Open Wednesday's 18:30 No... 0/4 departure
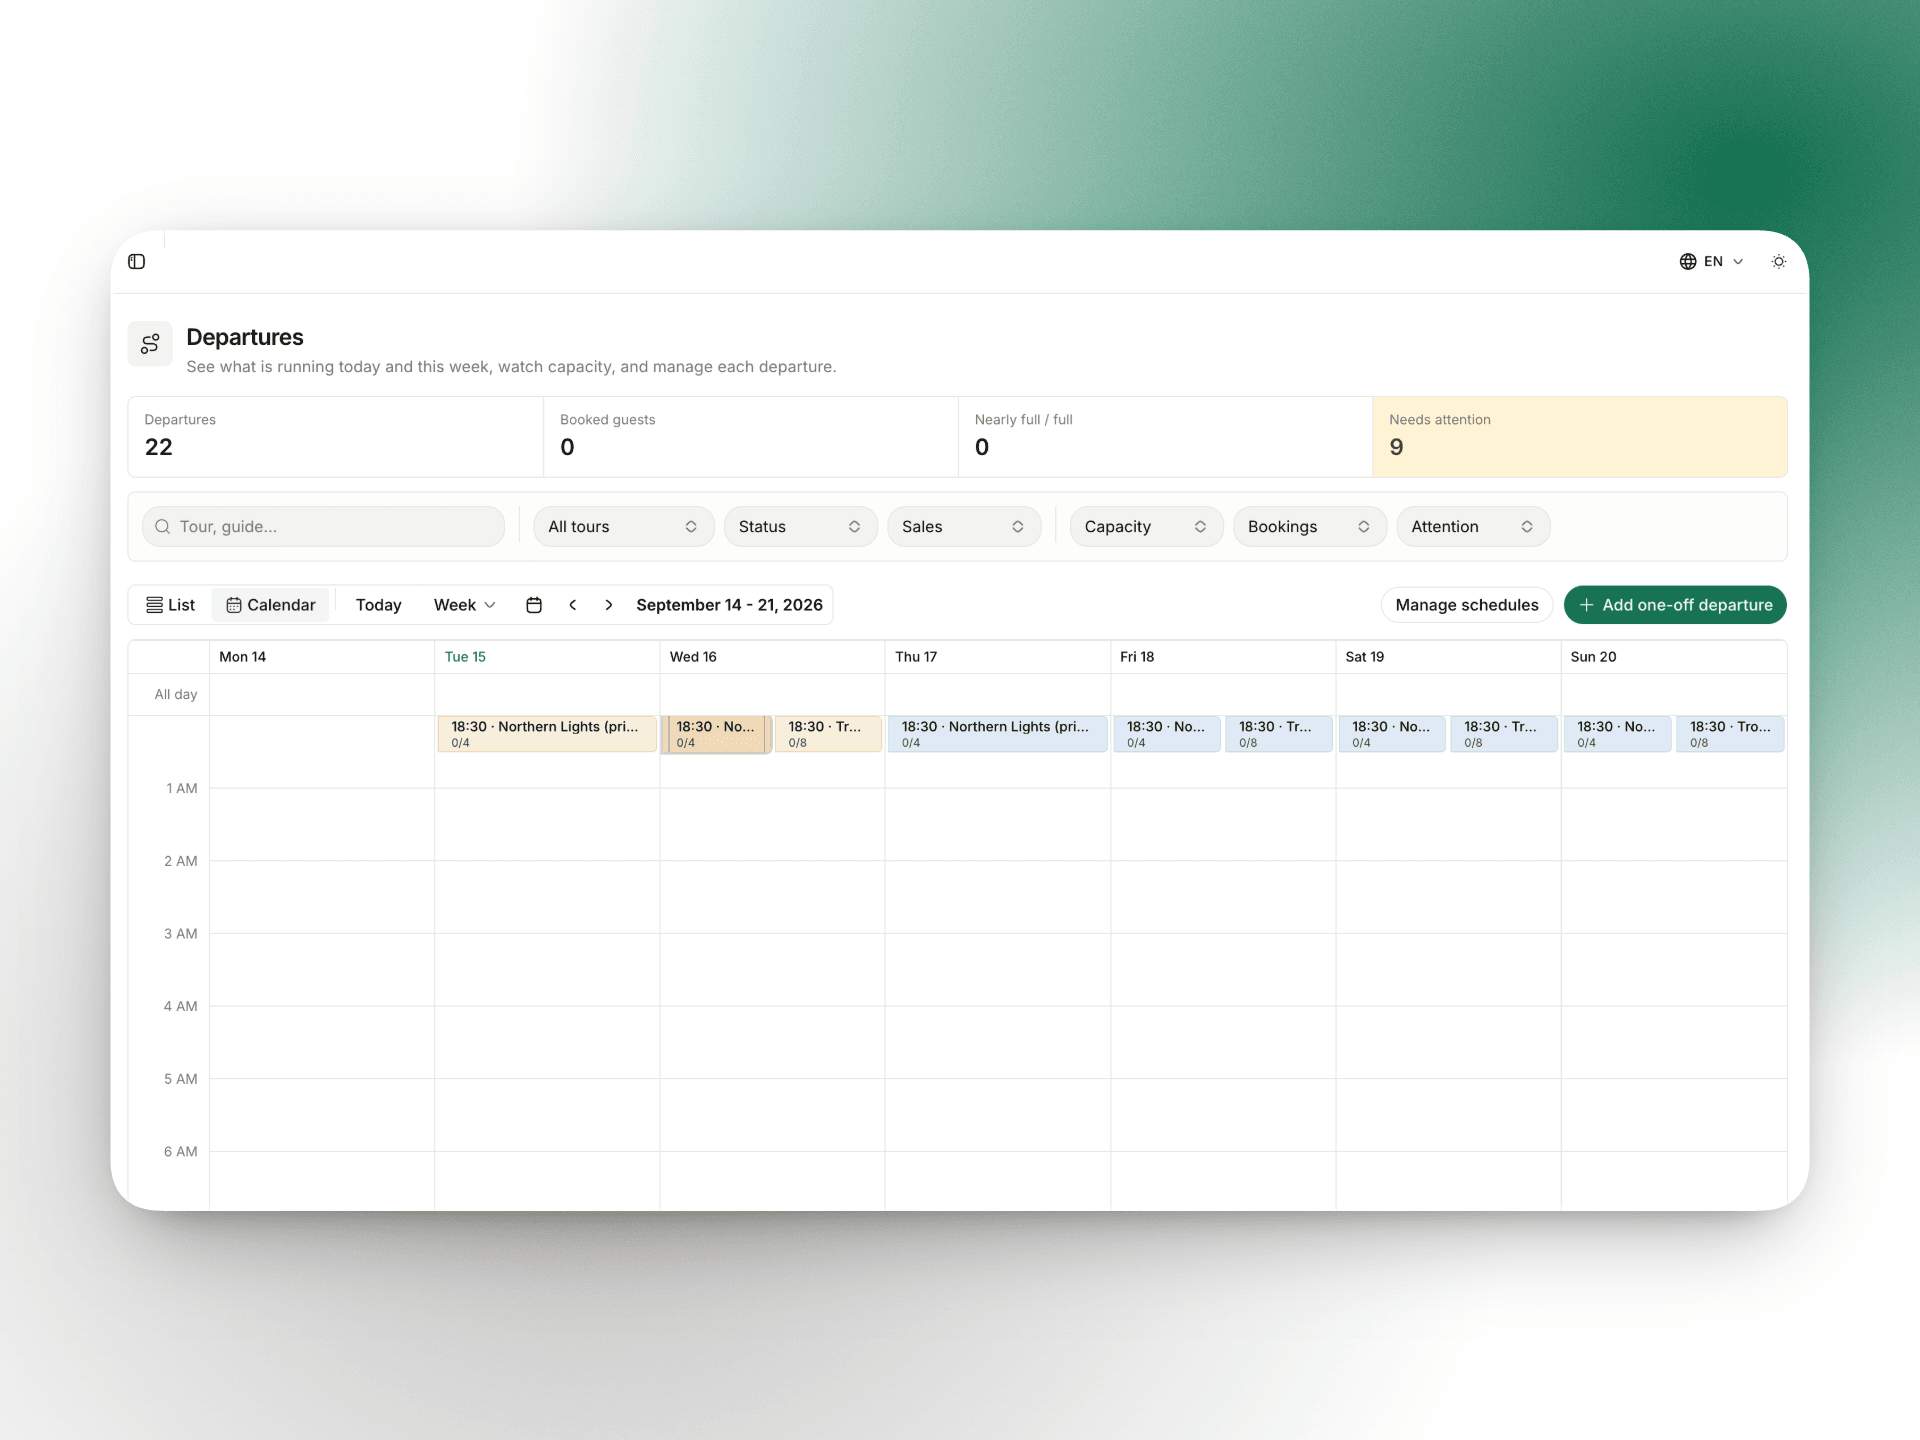Screen dimensions: 1920x1440 [x=716, y=734]
